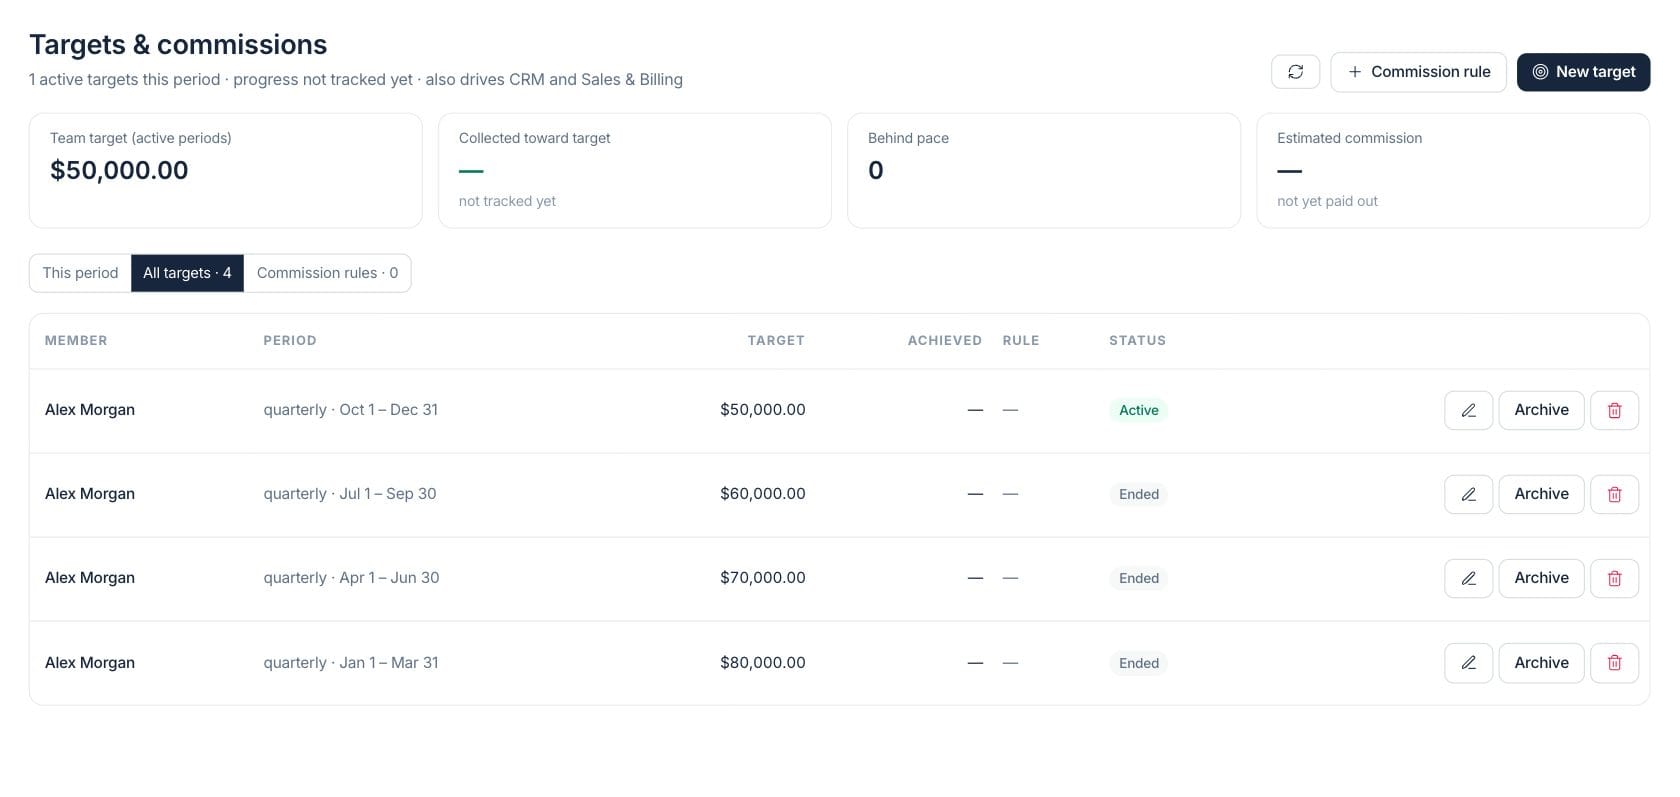The image size is (1680, 797).
Task: Archive the $50,000.00 target
Action: click(x=1541, y=410)
